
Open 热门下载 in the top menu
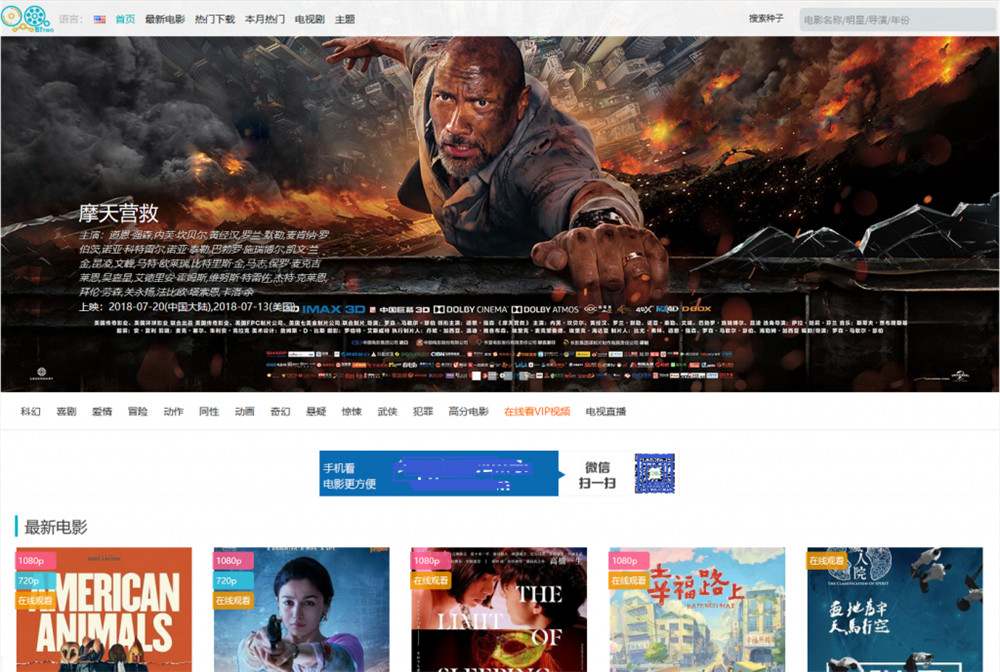point(215,19)
